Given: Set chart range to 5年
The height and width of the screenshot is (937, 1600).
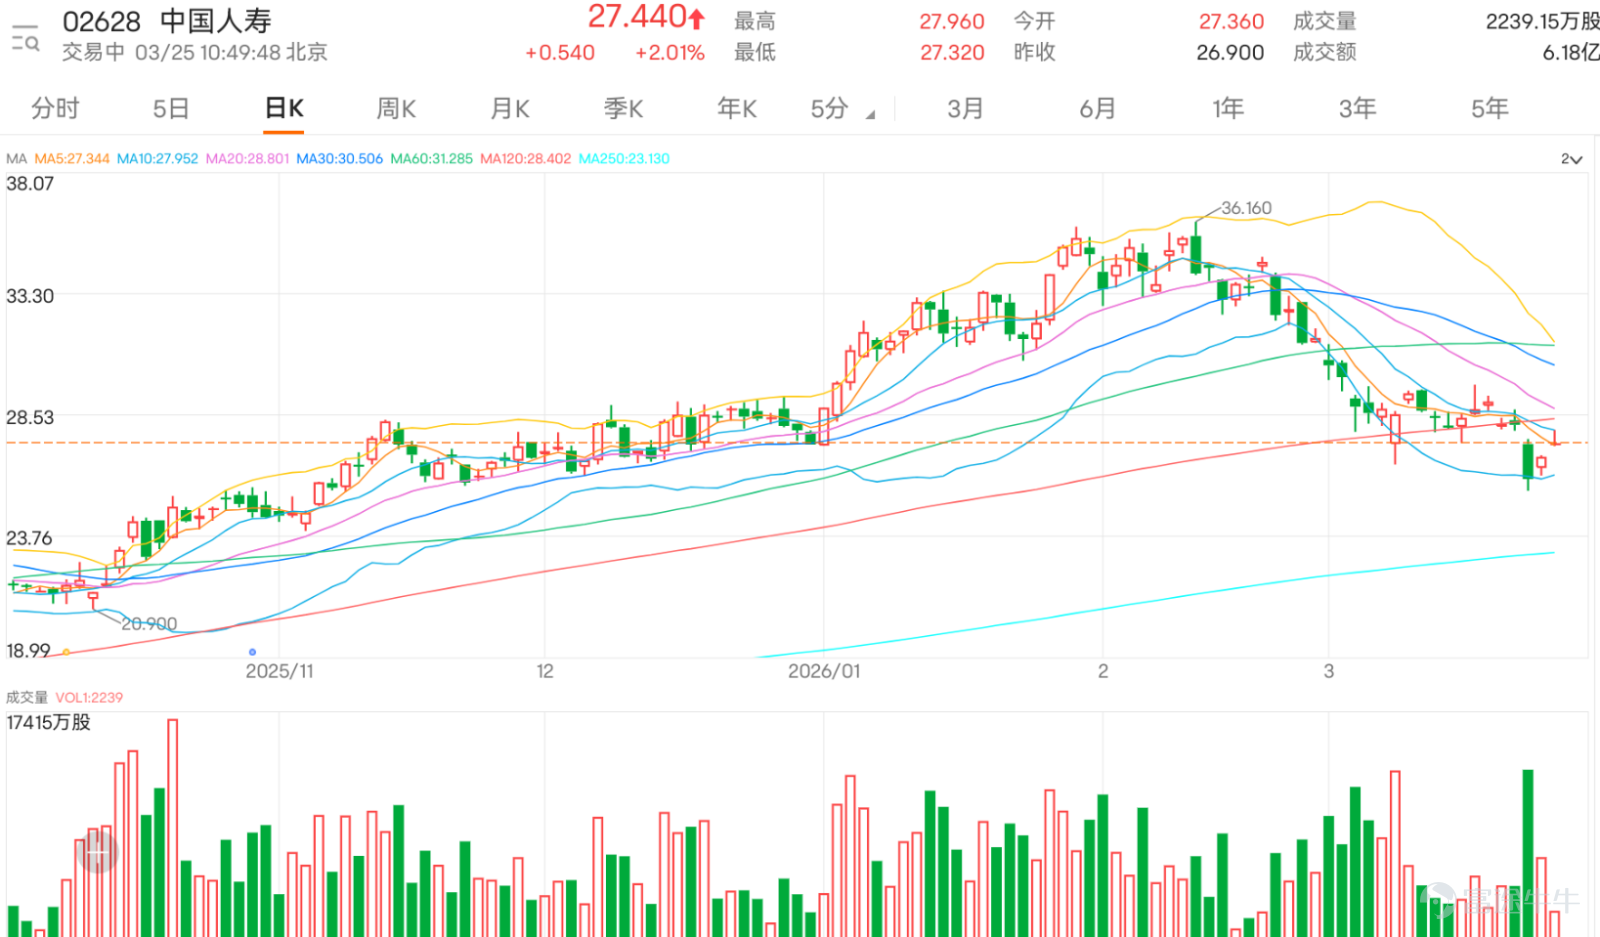Looking at the screenshot, I should [x=1490, y=108].
